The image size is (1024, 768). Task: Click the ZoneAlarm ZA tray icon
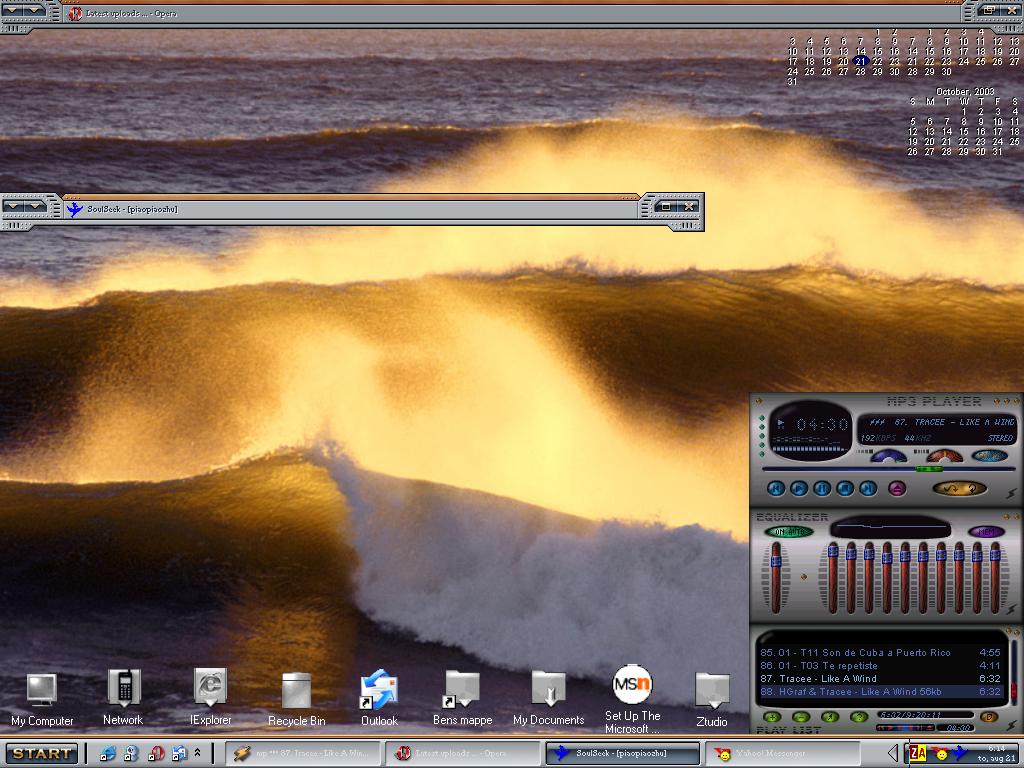pos(918,753)
